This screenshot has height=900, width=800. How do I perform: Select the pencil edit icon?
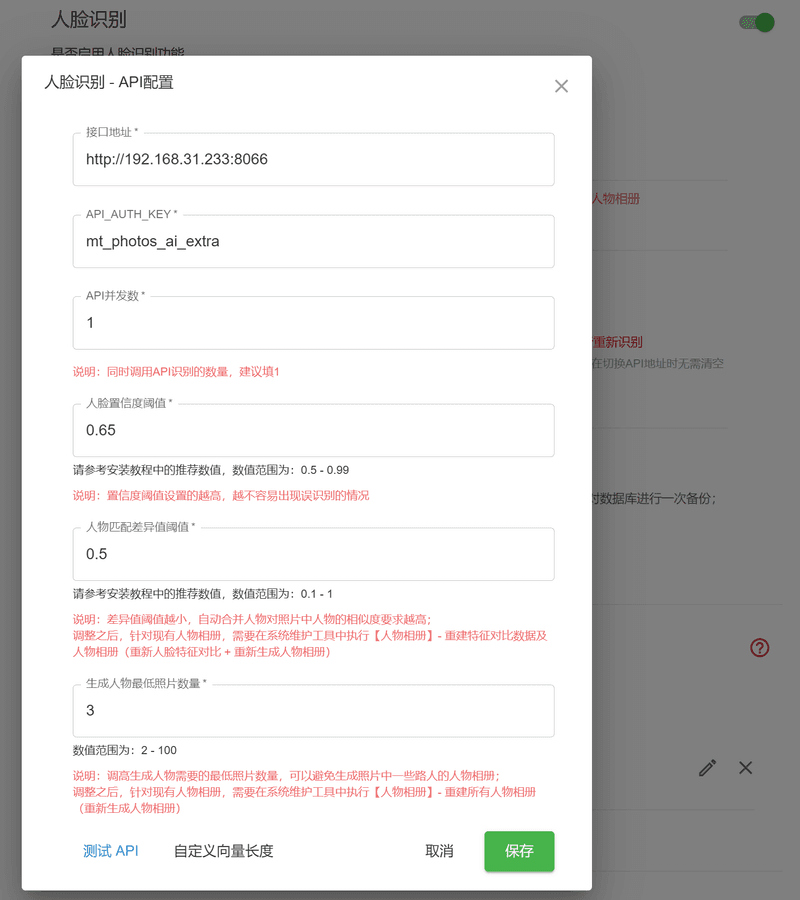[707, 768]
